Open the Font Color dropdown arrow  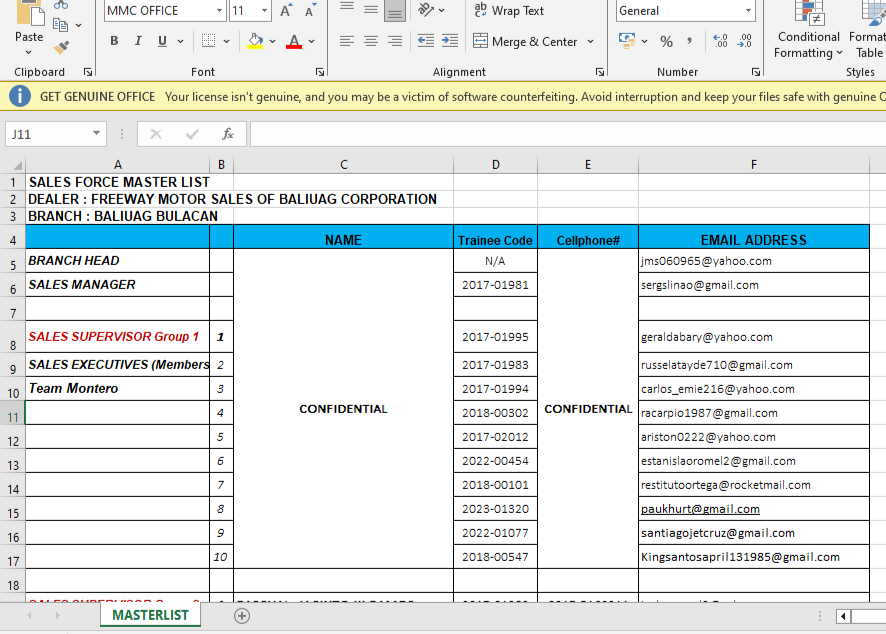tap(311, 41)
